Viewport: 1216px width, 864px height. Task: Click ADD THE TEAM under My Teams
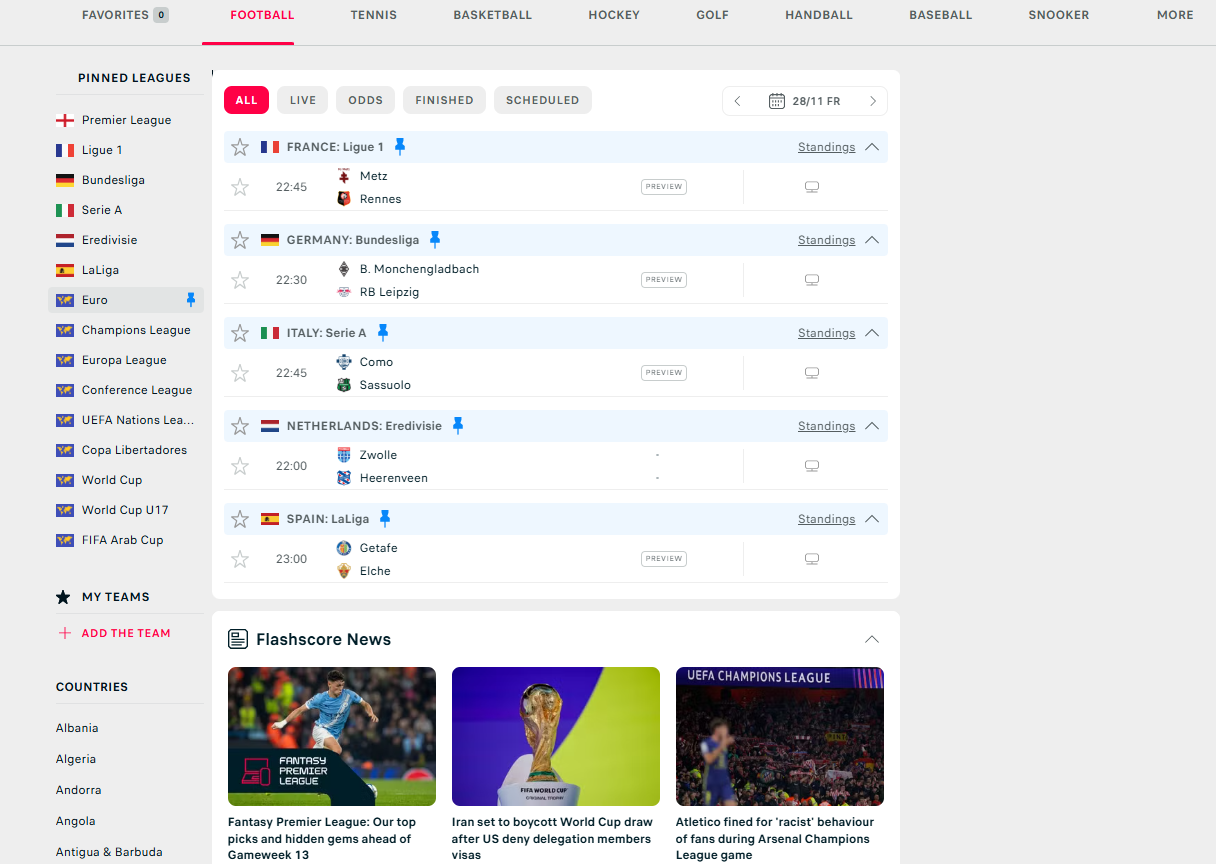(126, 633)
